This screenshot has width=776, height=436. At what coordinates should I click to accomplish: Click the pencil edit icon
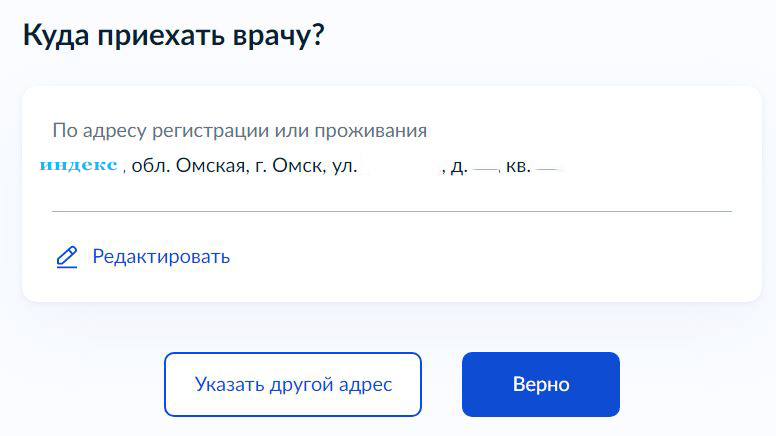pyautogui.click(x=67, y=257)
